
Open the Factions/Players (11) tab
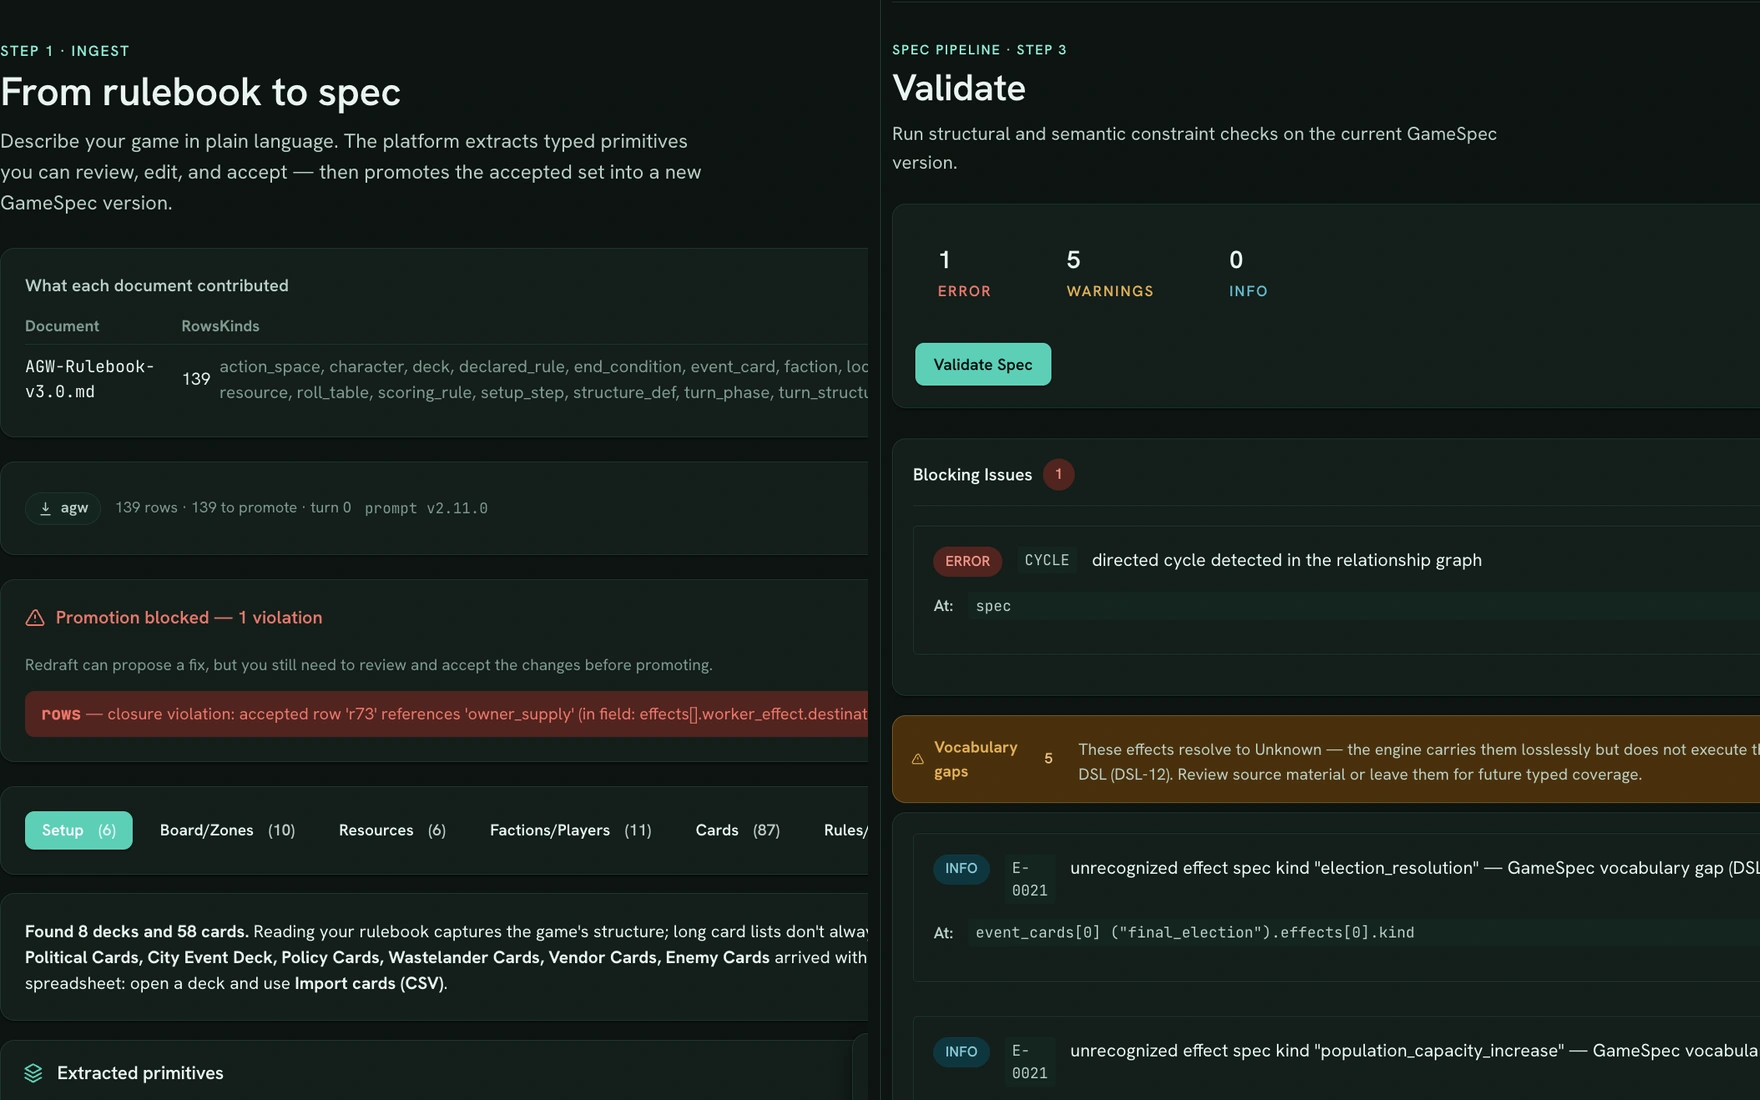pos(570,830)
